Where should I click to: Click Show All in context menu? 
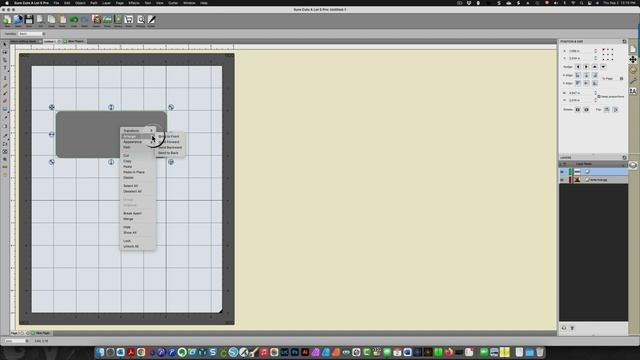pos(130,233)
